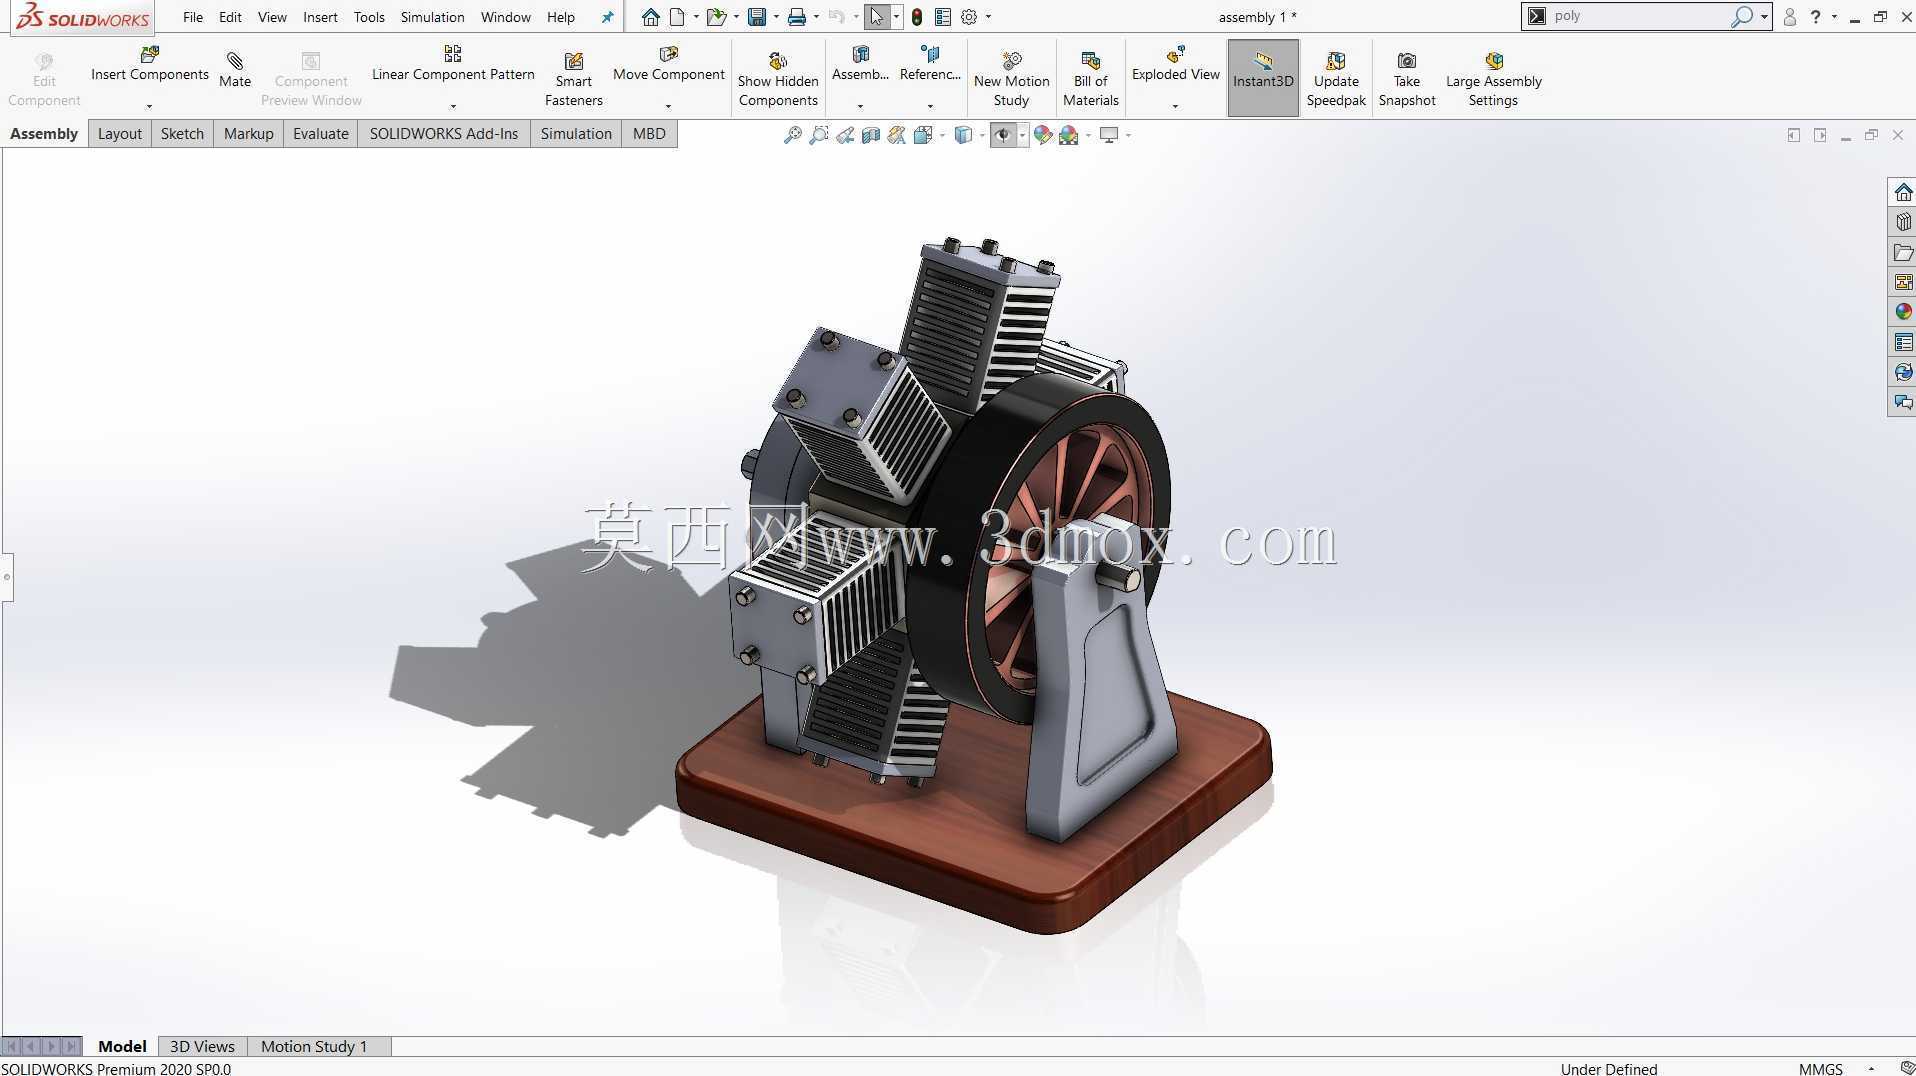The width and height of the screenshot is (1916, 1076).
Task: Choose Move Component tool
Action: pos(669,64)
